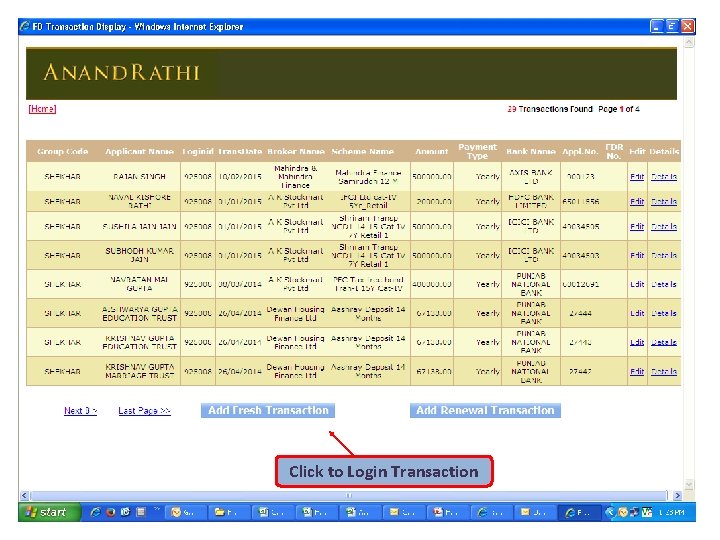The height and width of the screenshot is (540, 720).
Task: Select the 10/02/2015 transaction date cell
Action: (x=240, y=176)
